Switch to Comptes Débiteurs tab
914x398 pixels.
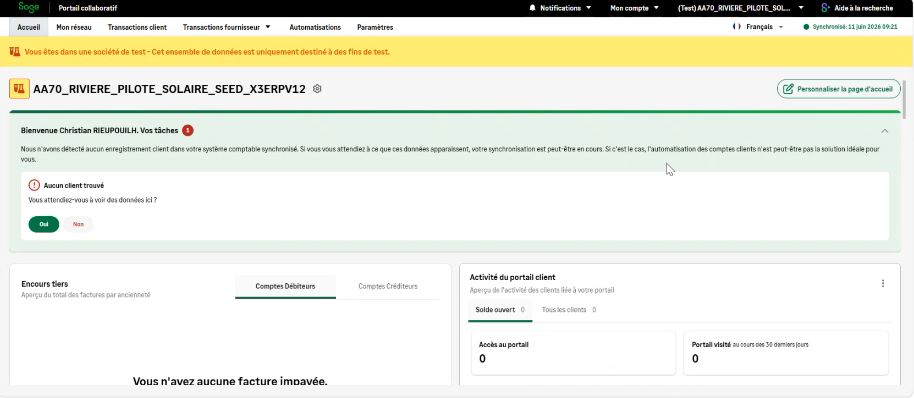pos(286,286)
